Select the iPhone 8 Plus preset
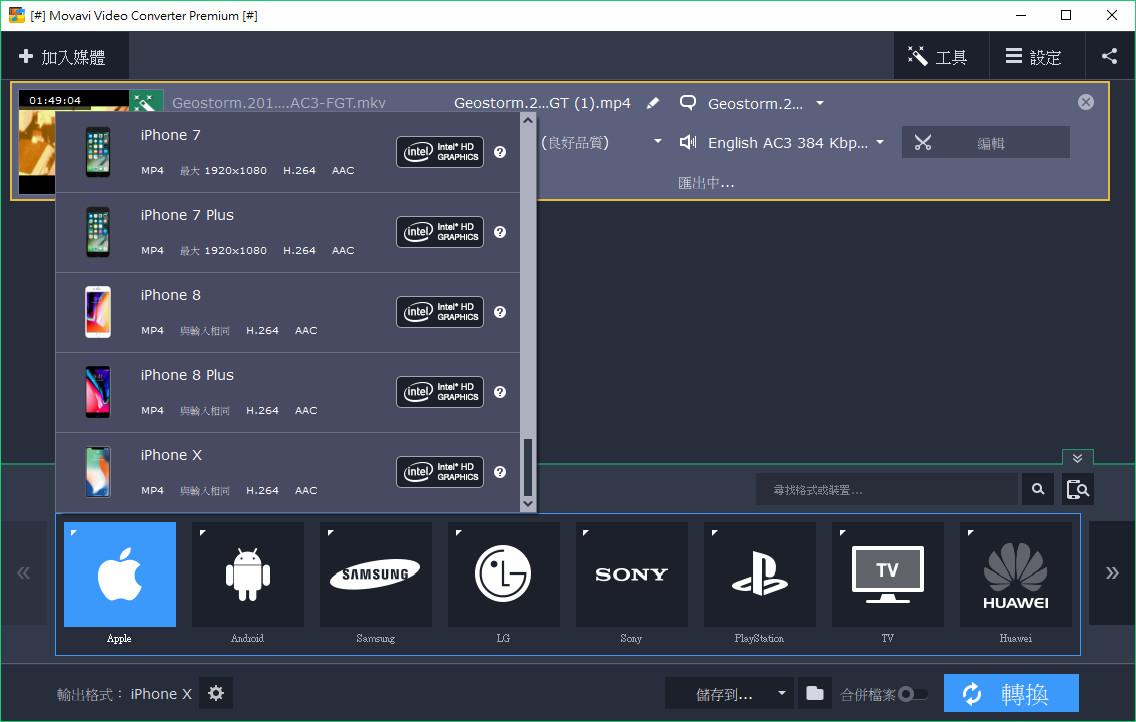 (x=288, y=393)
